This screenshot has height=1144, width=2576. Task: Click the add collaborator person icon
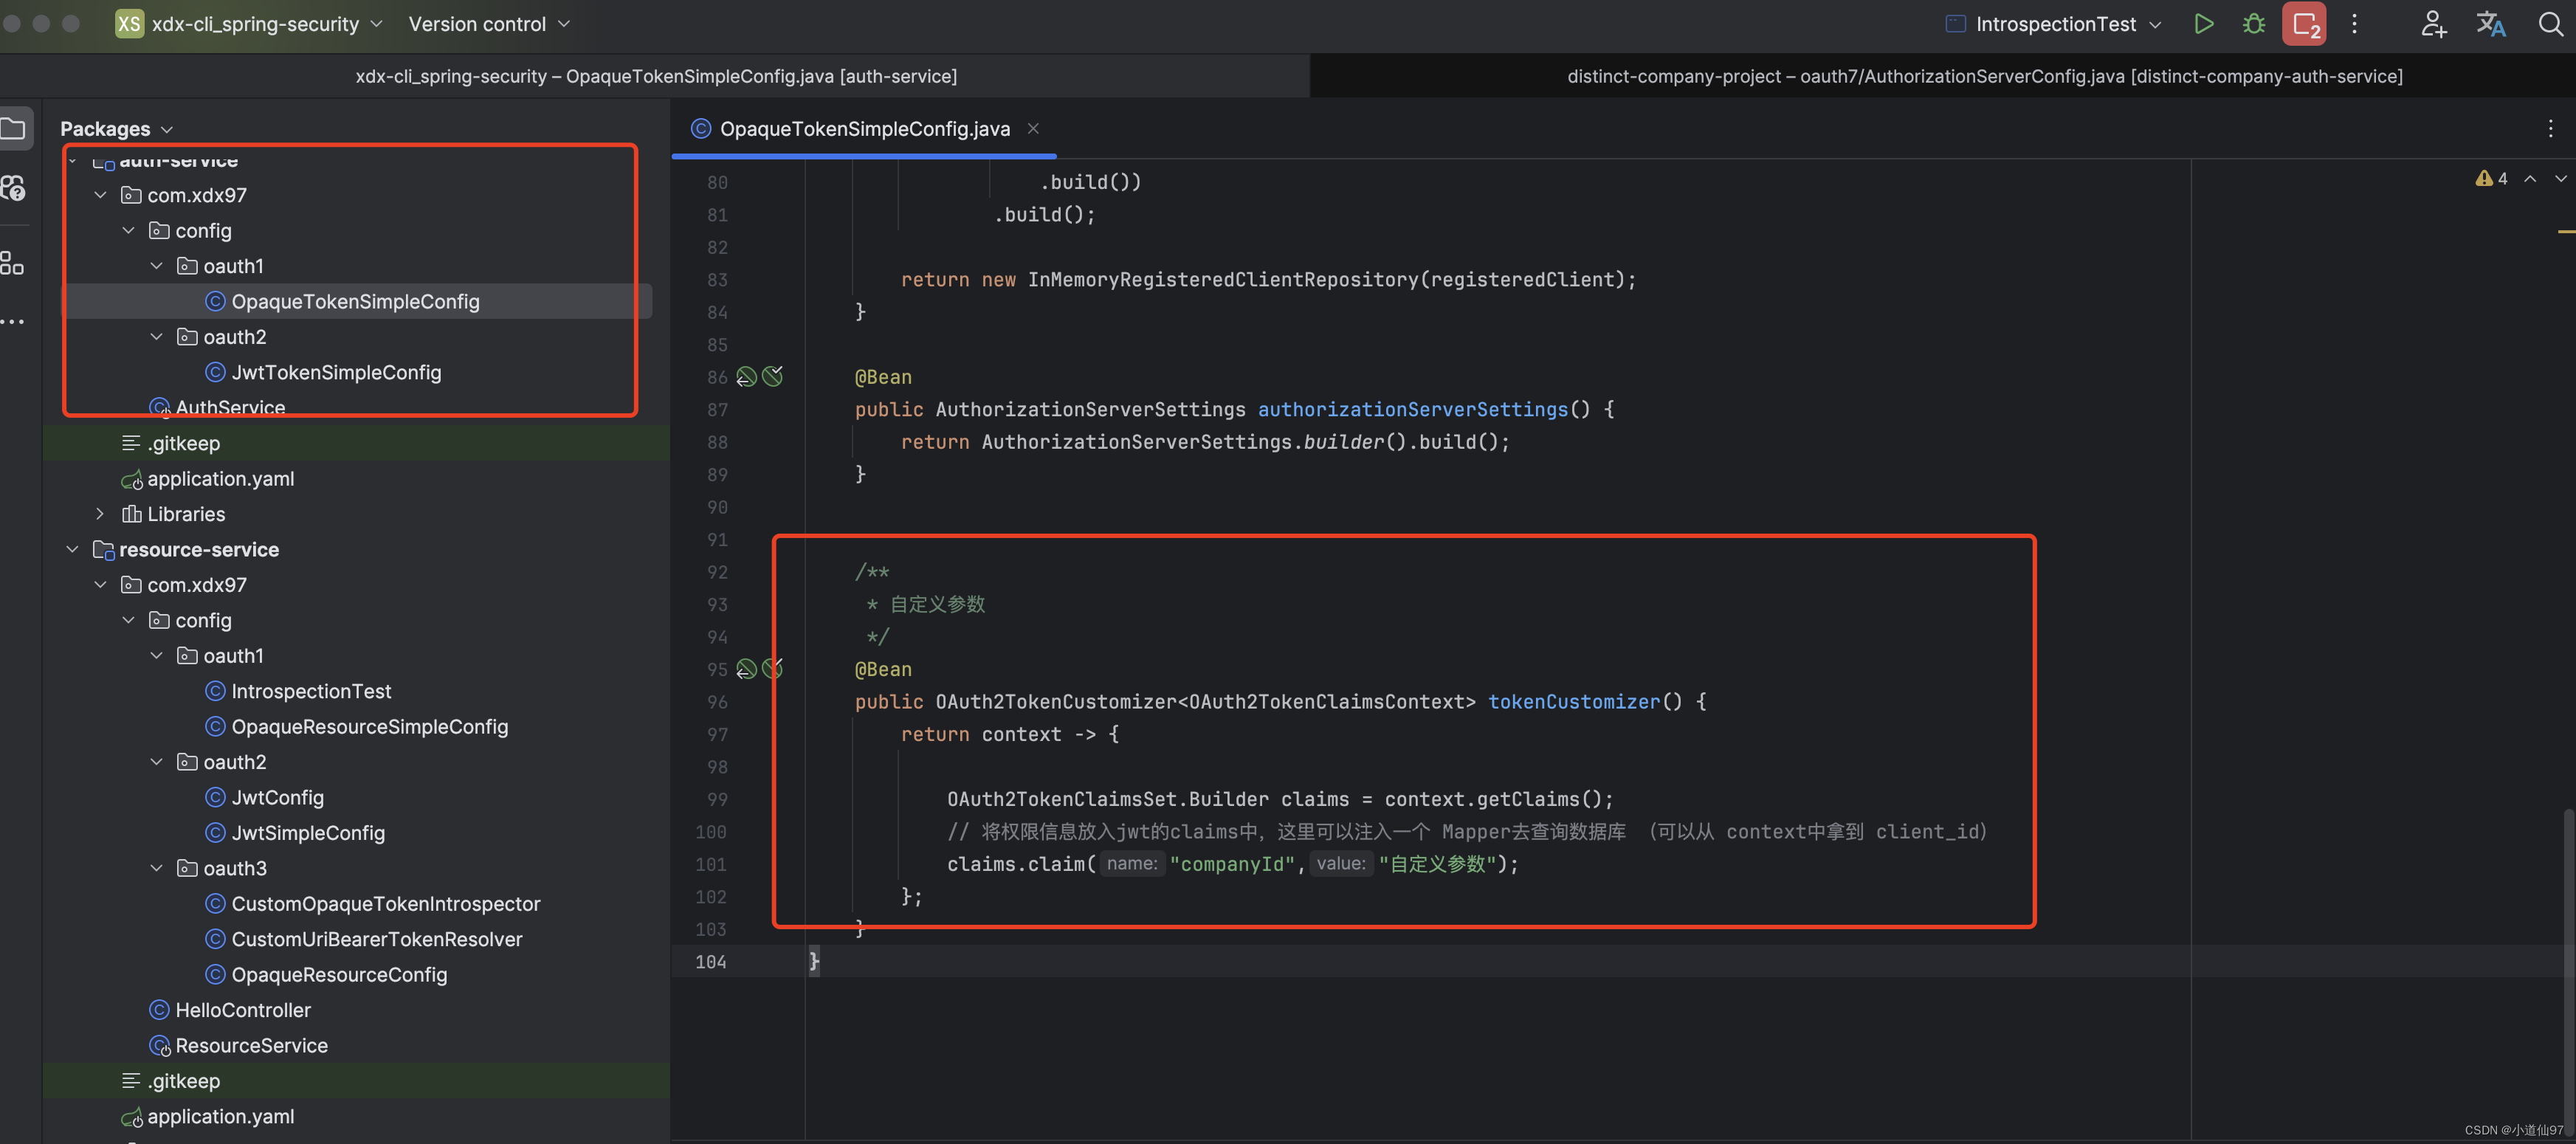point(2433,24)
